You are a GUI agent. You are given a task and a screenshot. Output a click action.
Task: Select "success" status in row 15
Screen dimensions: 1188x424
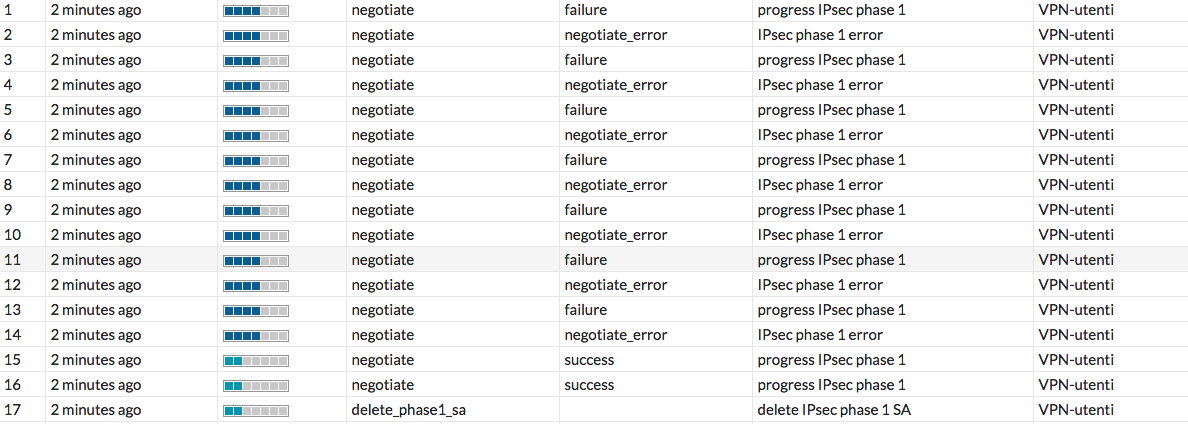589,360
